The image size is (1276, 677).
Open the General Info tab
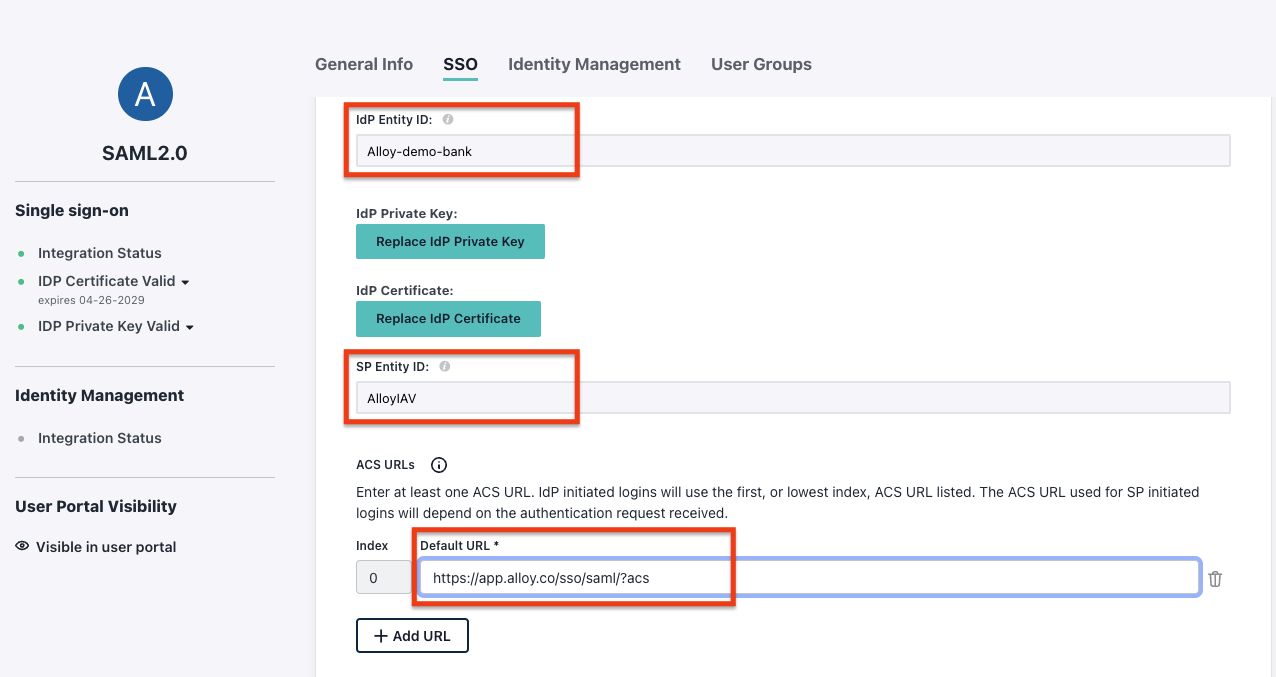pos(364,64)
